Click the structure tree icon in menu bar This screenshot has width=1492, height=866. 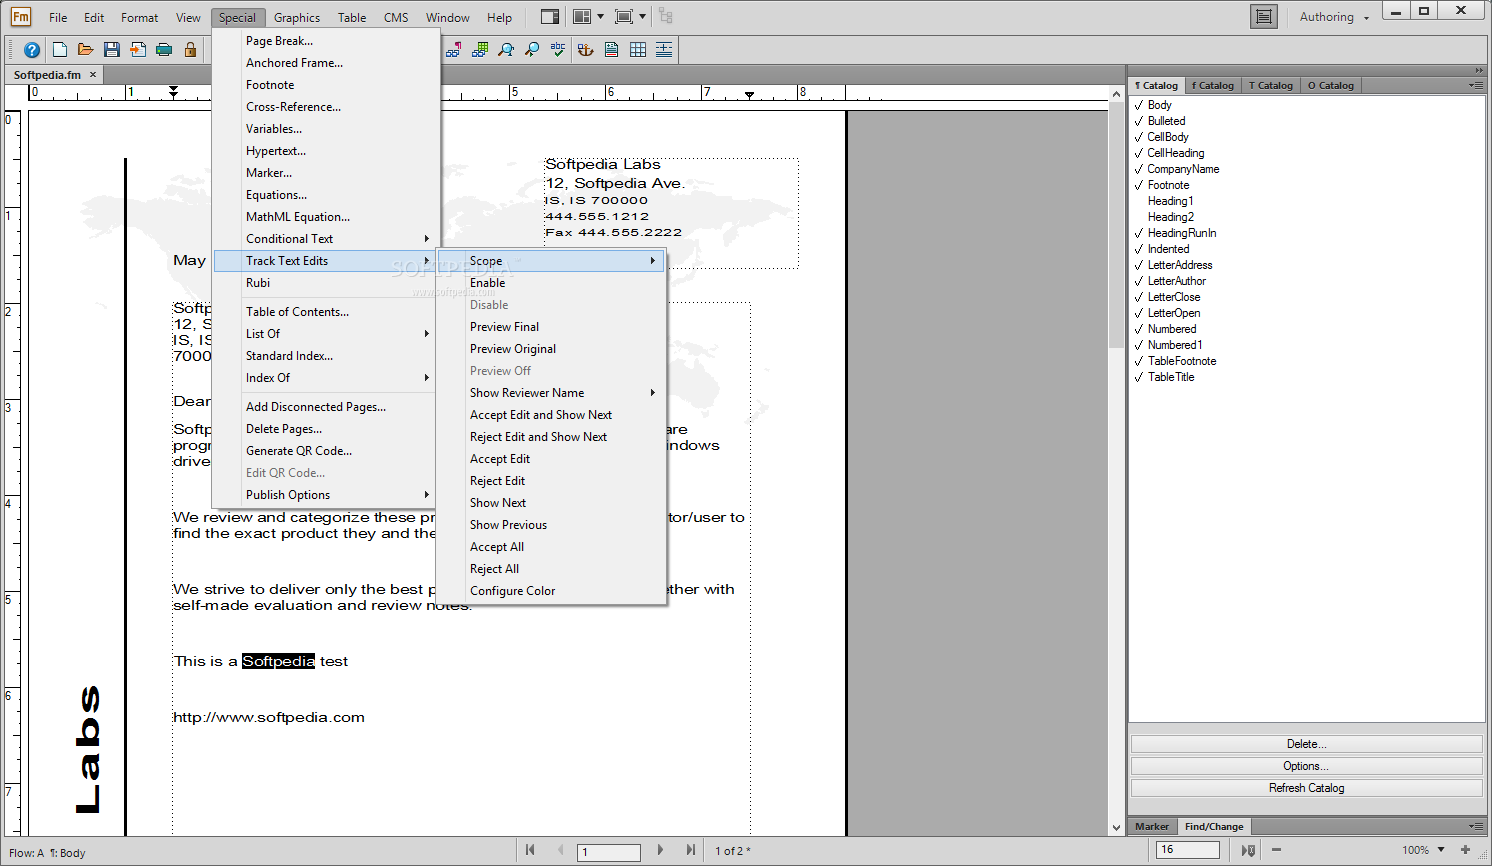tap(666, 17)
